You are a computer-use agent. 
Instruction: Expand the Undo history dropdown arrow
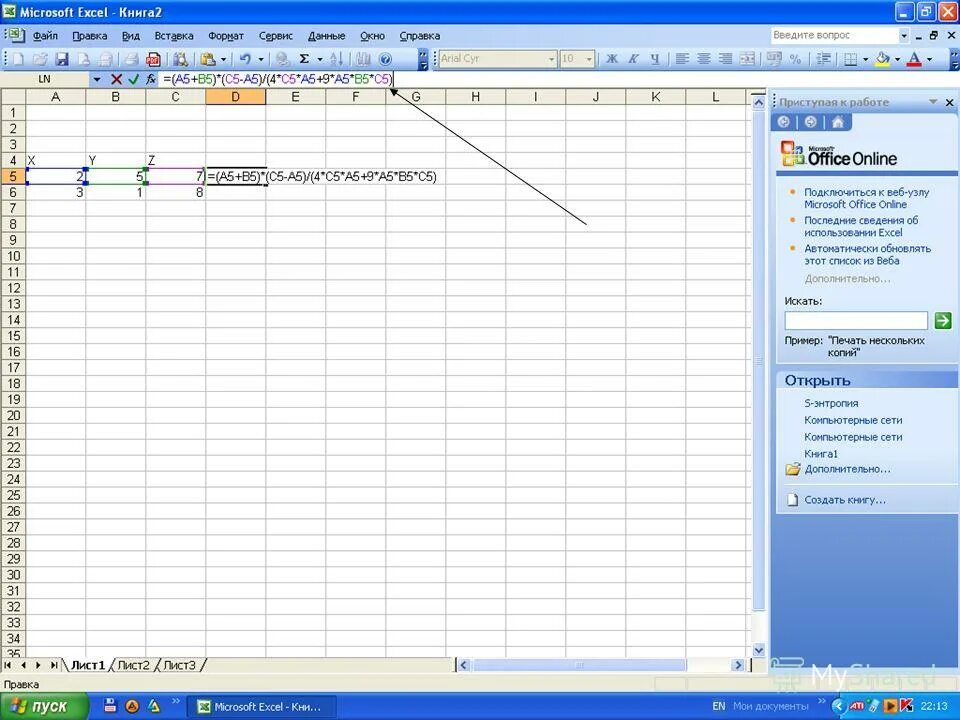coord(260,59)
